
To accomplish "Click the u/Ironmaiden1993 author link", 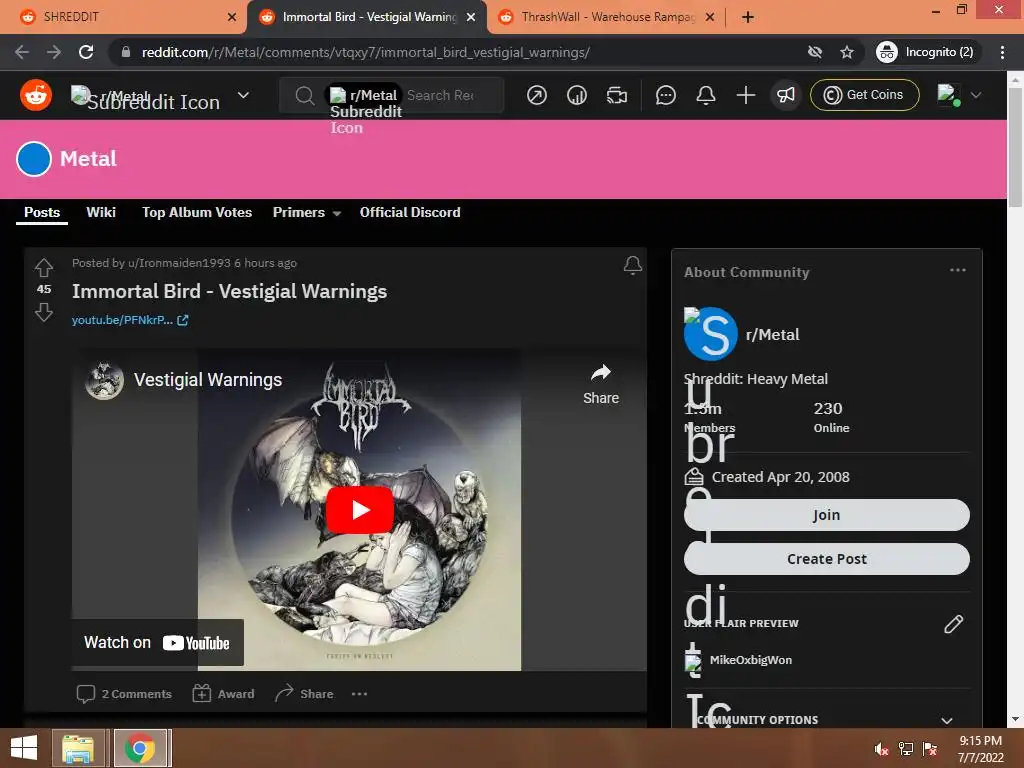I will point(179,263).
